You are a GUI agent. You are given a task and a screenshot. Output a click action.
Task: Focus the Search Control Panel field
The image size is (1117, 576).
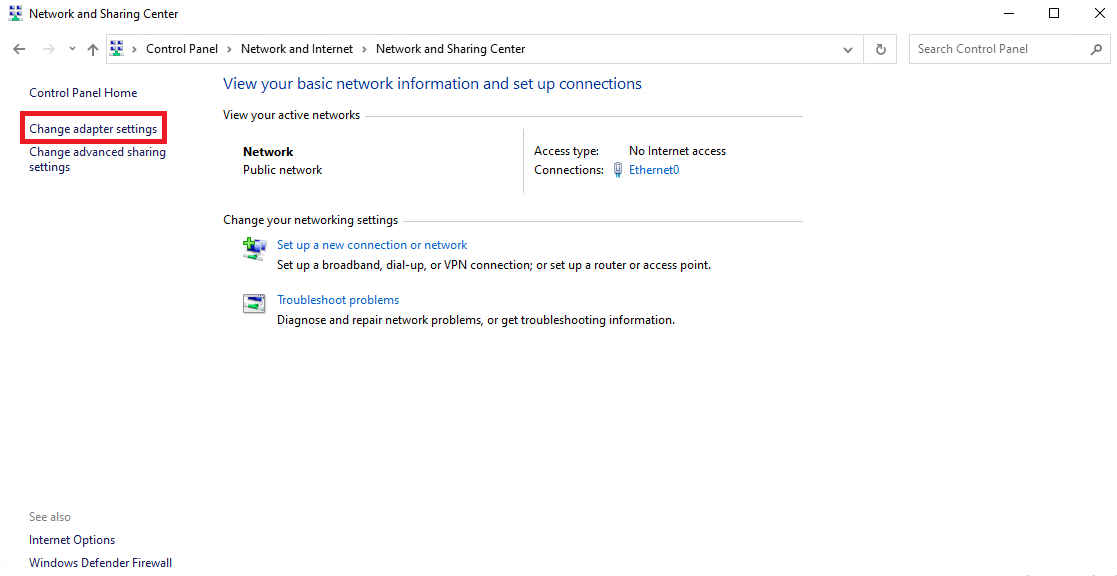[995, 49]
